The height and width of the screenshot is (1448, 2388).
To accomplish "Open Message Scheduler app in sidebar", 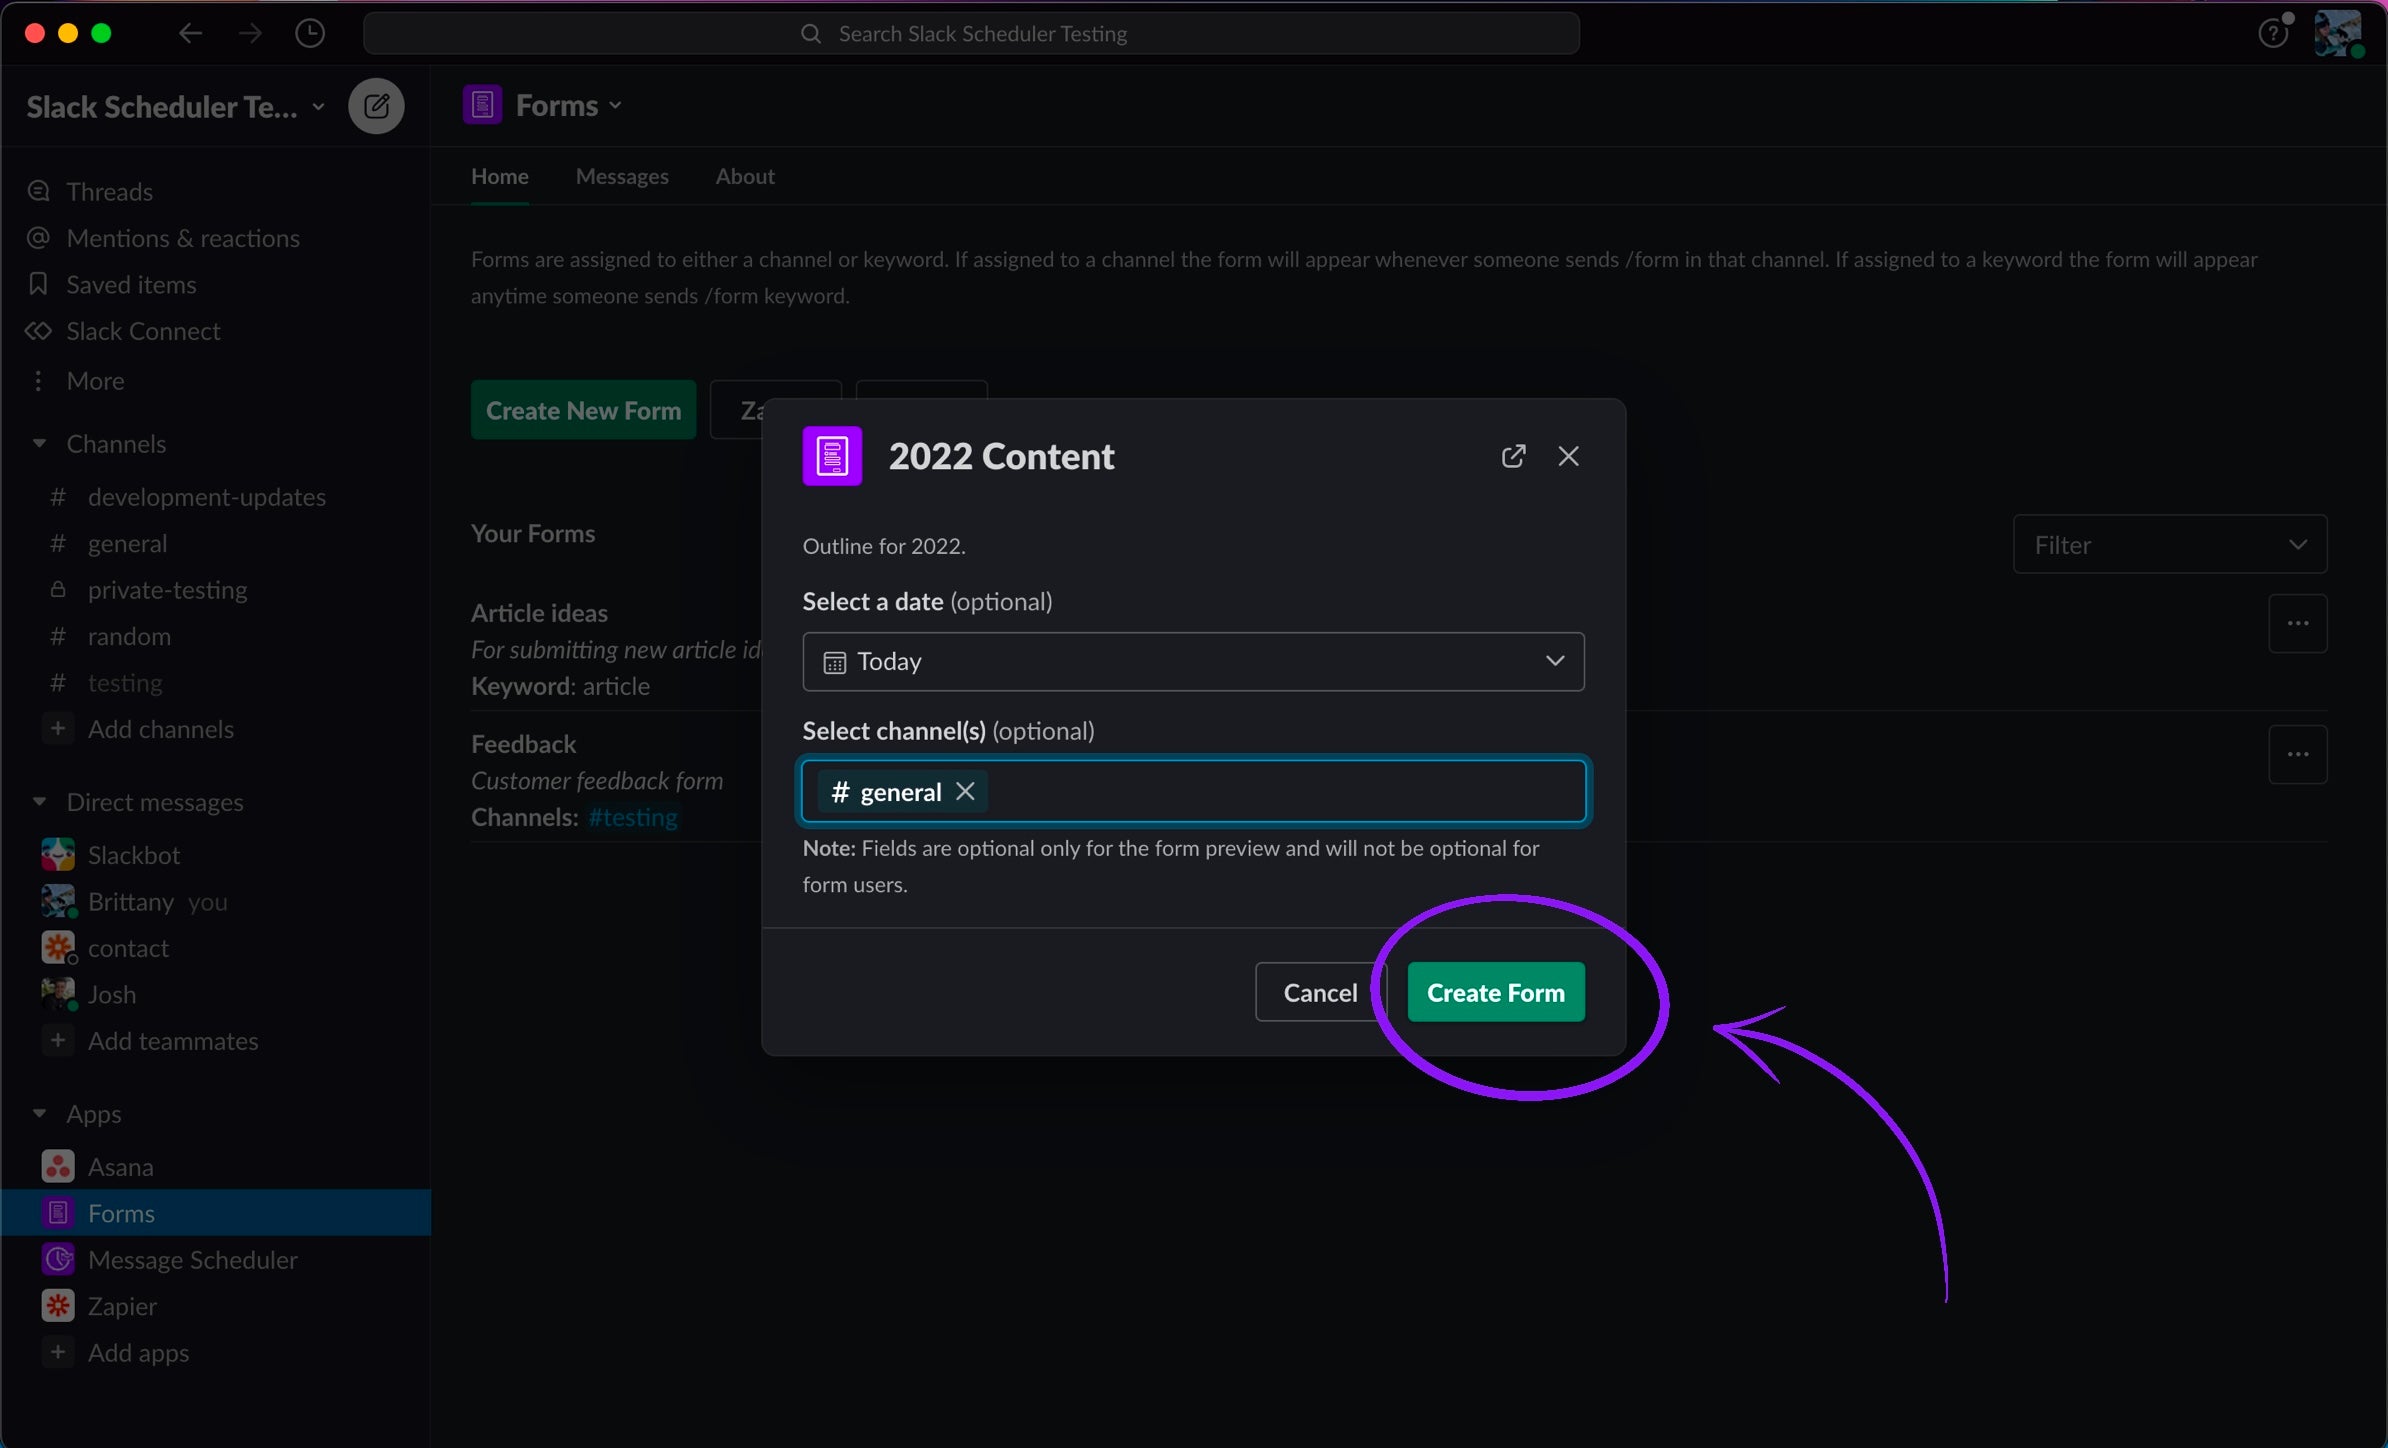I will coord(192,1260).
